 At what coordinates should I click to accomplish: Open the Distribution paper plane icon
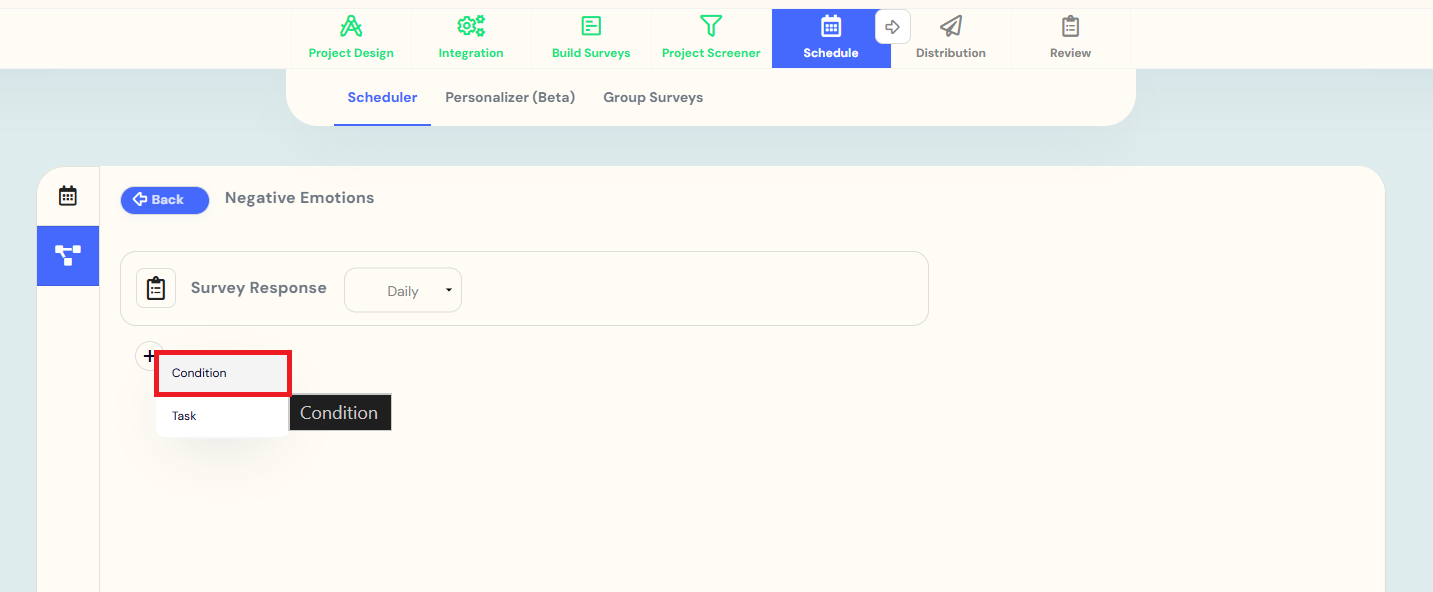click(x=951, y=27)
